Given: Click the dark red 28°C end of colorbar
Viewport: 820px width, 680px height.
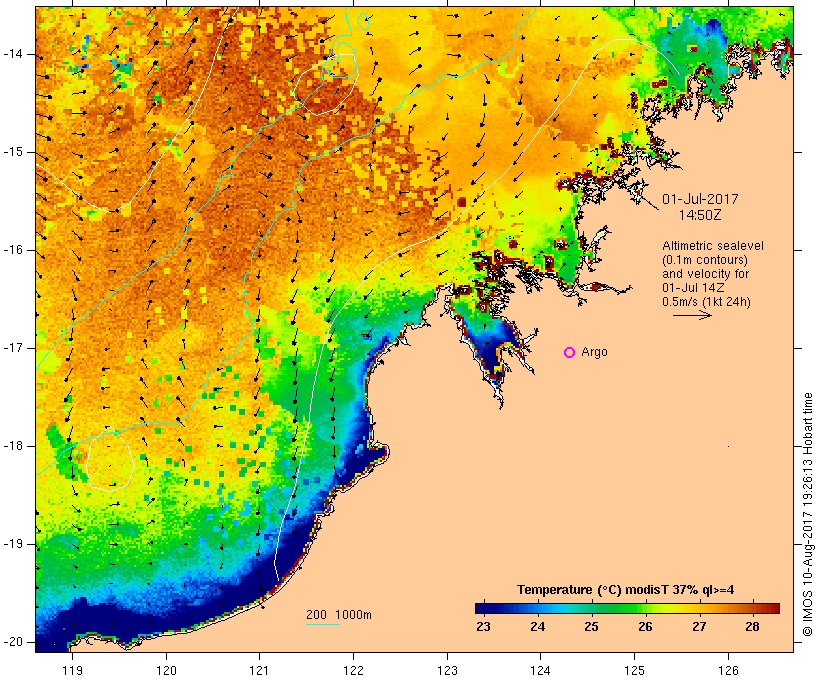Looking at the screenshot, I should click(772, 608).
